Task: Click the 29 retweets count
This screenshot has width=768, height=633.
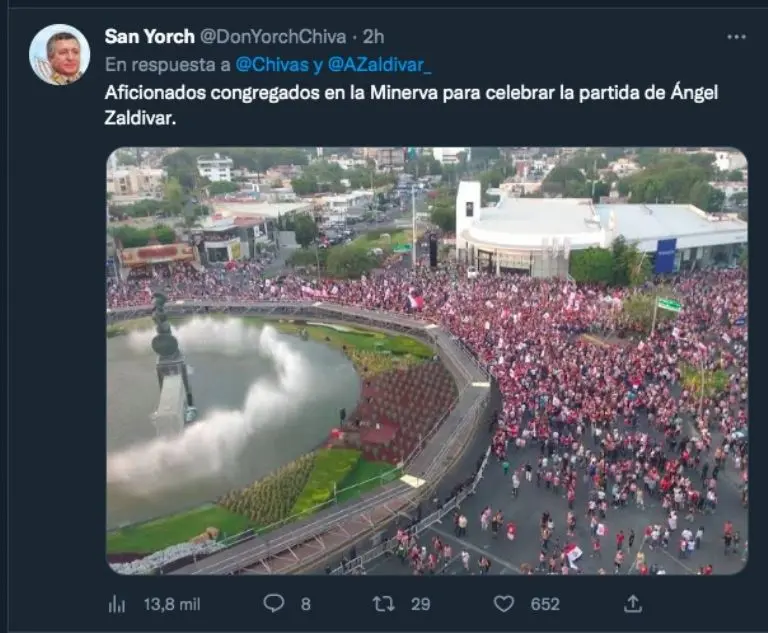Action: point(420,604)
